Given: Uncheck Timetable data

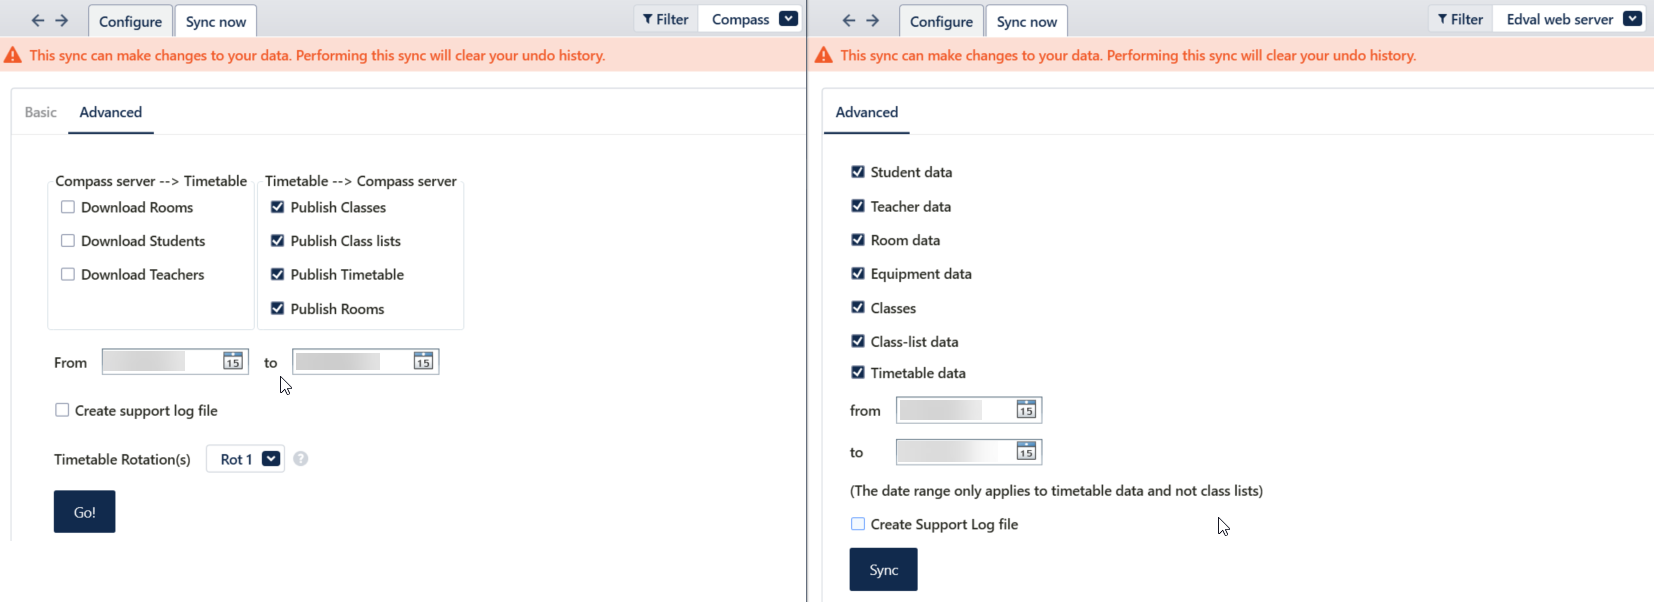Looking at the screenshot, I should [858, 373].
